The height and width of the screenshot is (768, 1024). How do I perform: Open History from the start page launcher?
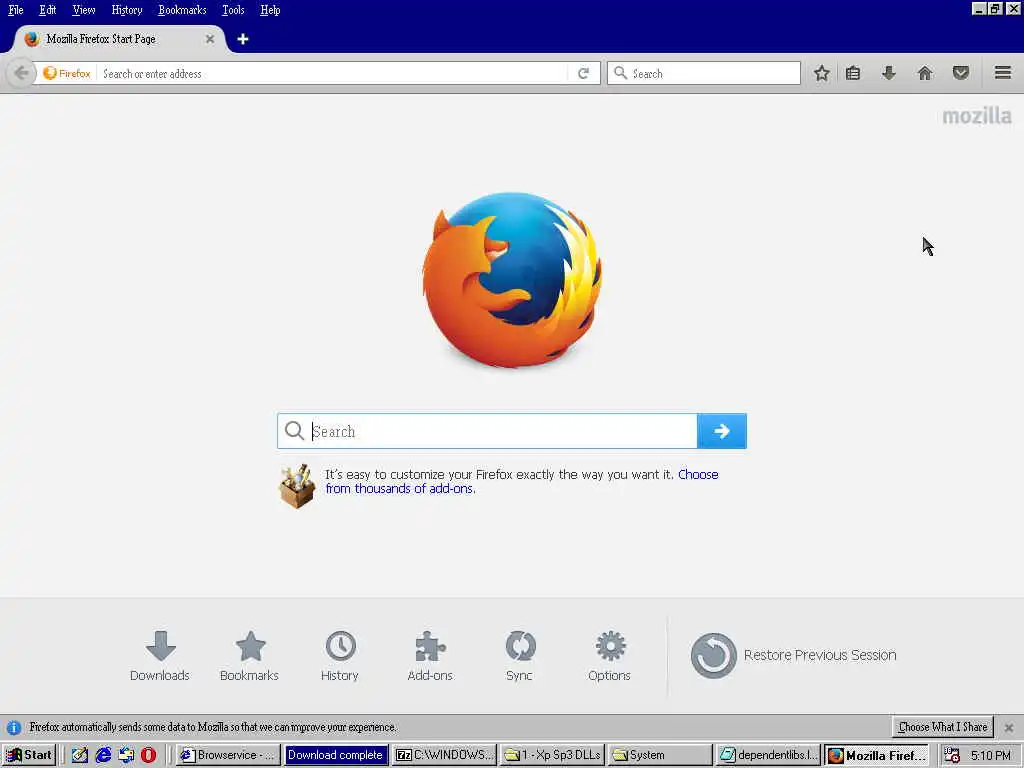[x=340, y=656]
